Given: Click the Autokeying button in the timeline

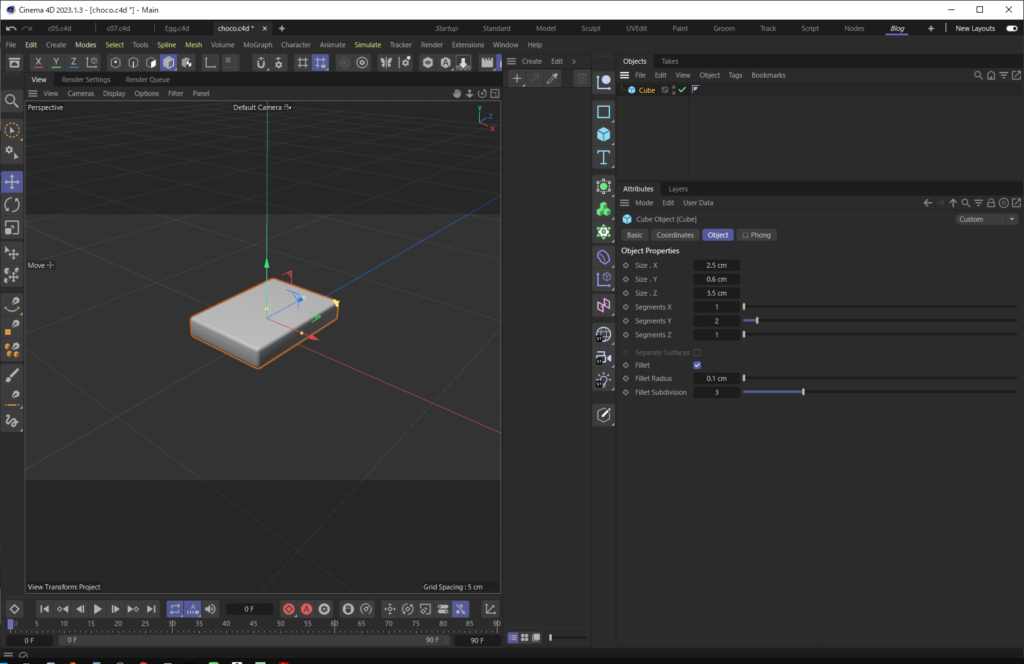Looking at the screenshot, I should point(306,609).
